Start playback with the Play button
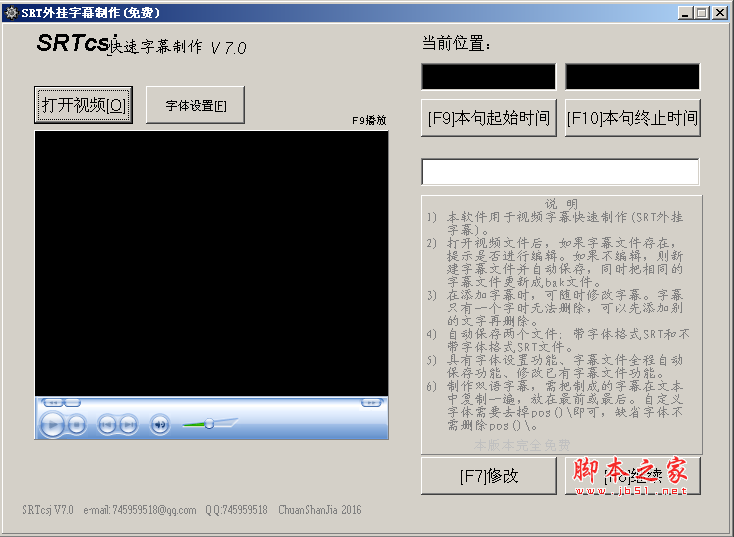734x537 pixels. coord(52,425)
